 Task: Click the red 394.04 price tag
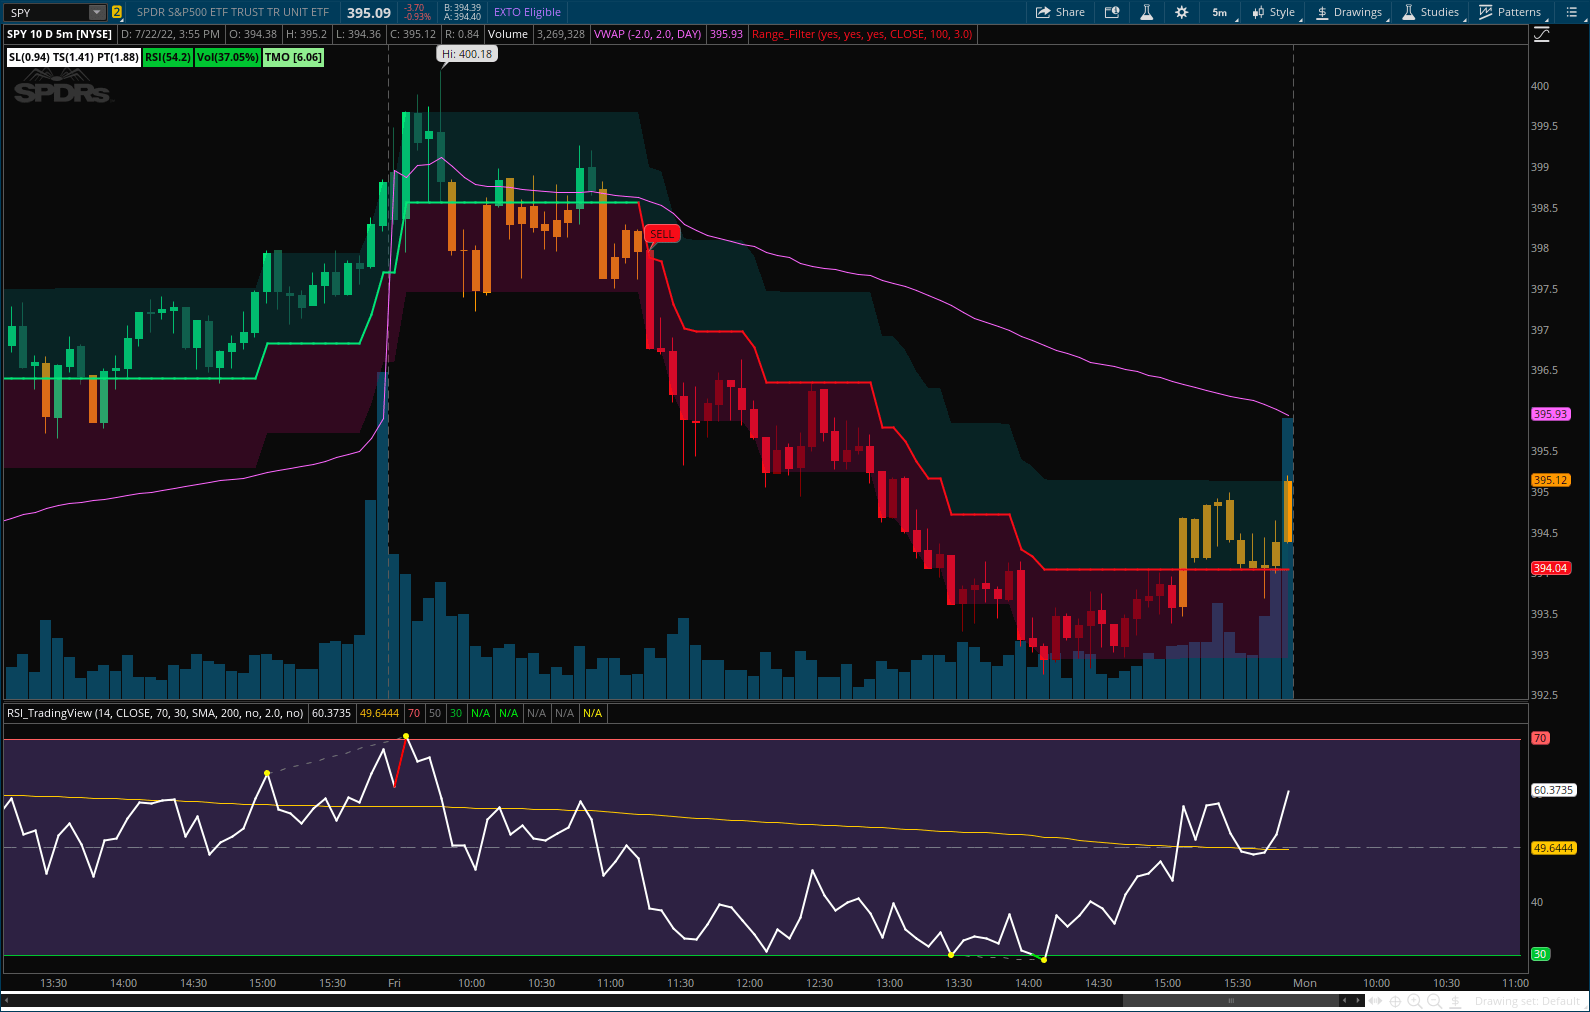click(x=1551, y=568)
